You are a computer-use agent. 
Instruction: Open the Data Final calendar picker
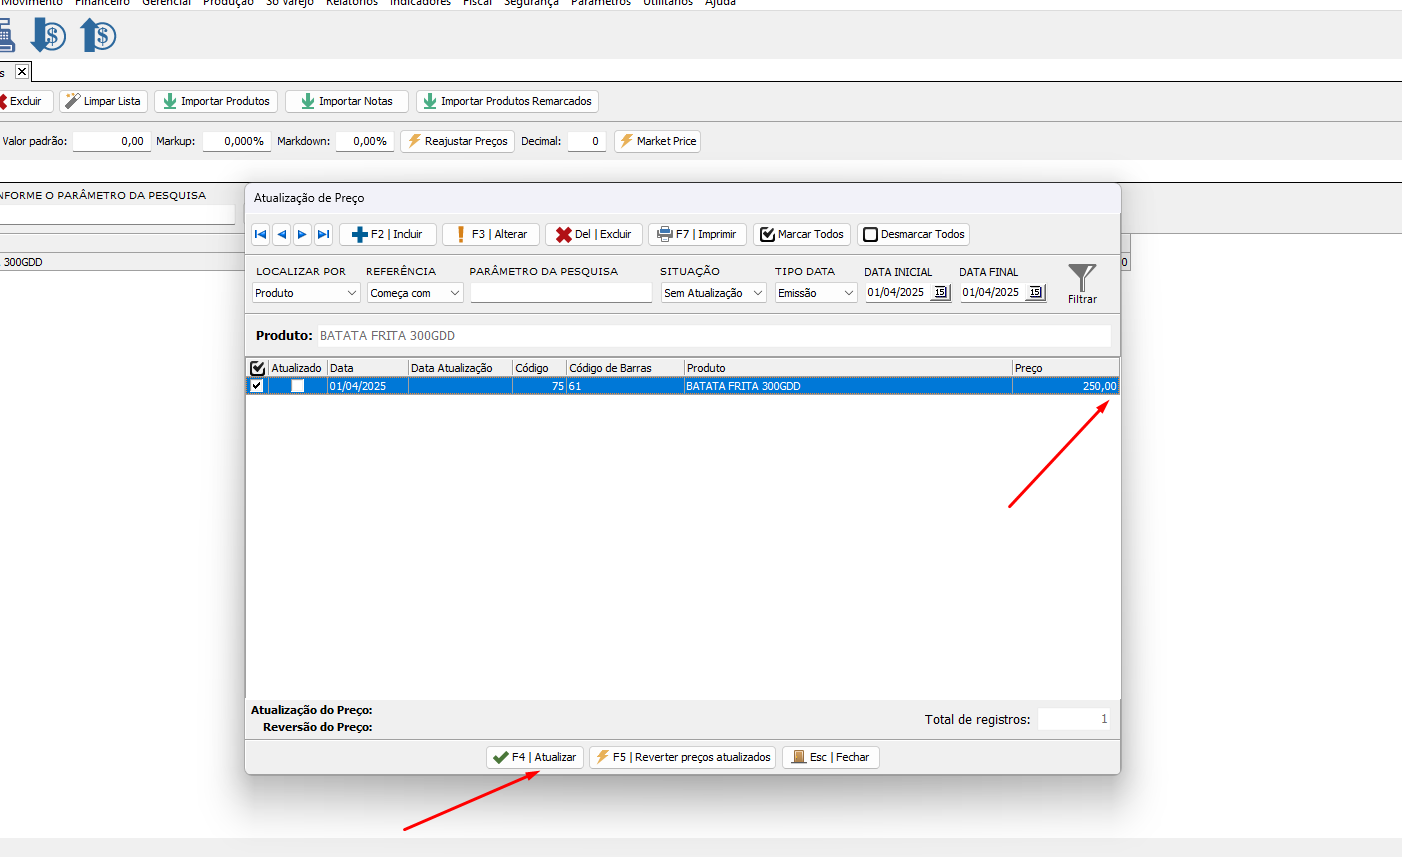pos(1035,293)
